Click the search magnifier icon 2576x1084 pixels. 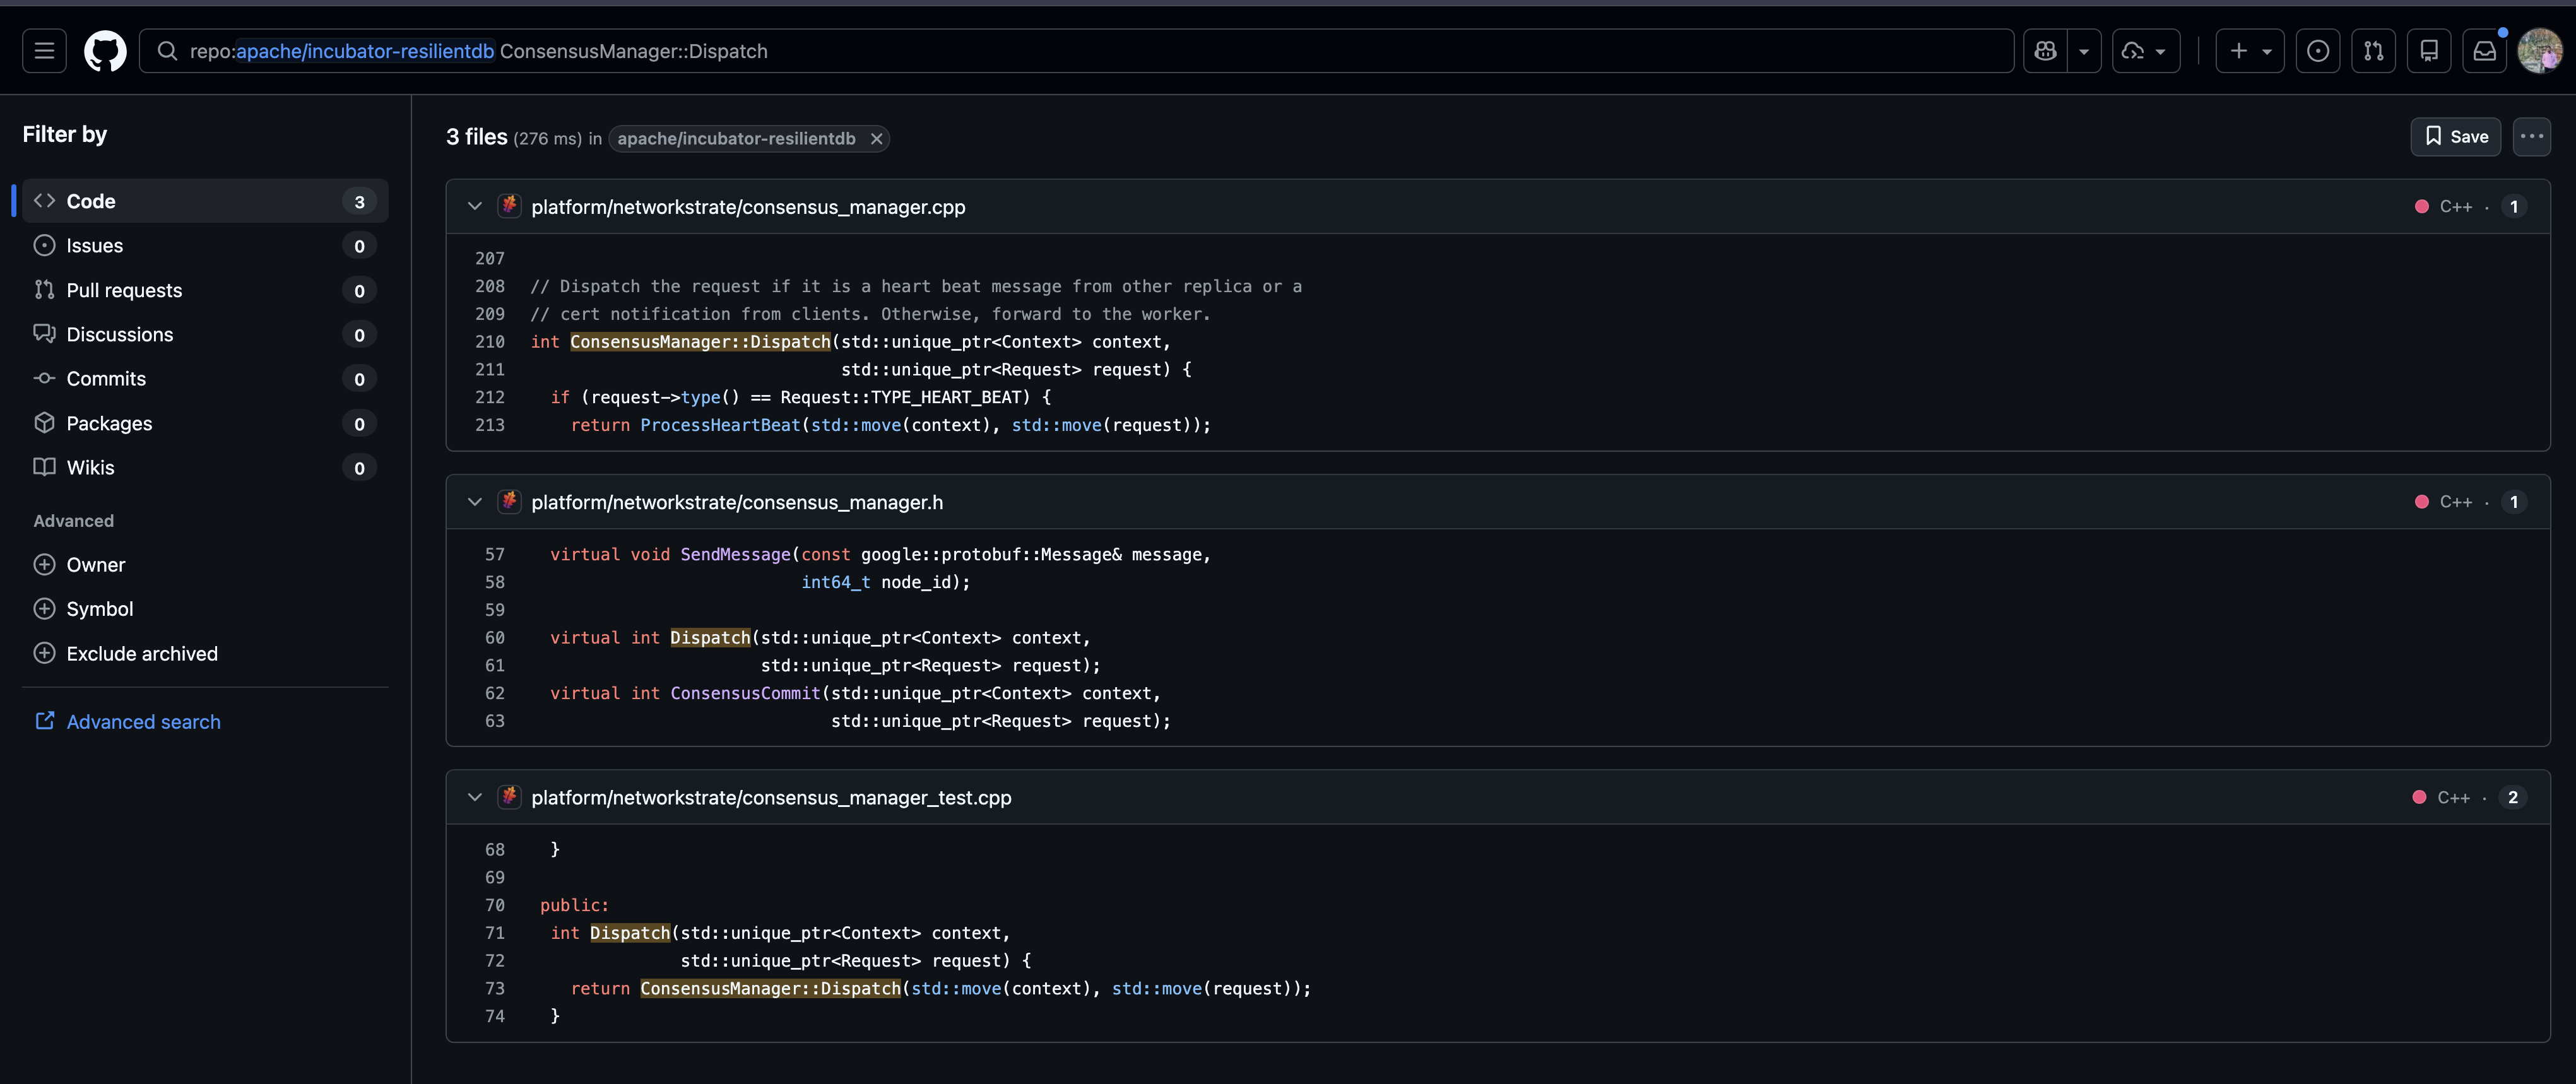click(x=167, y=51)
